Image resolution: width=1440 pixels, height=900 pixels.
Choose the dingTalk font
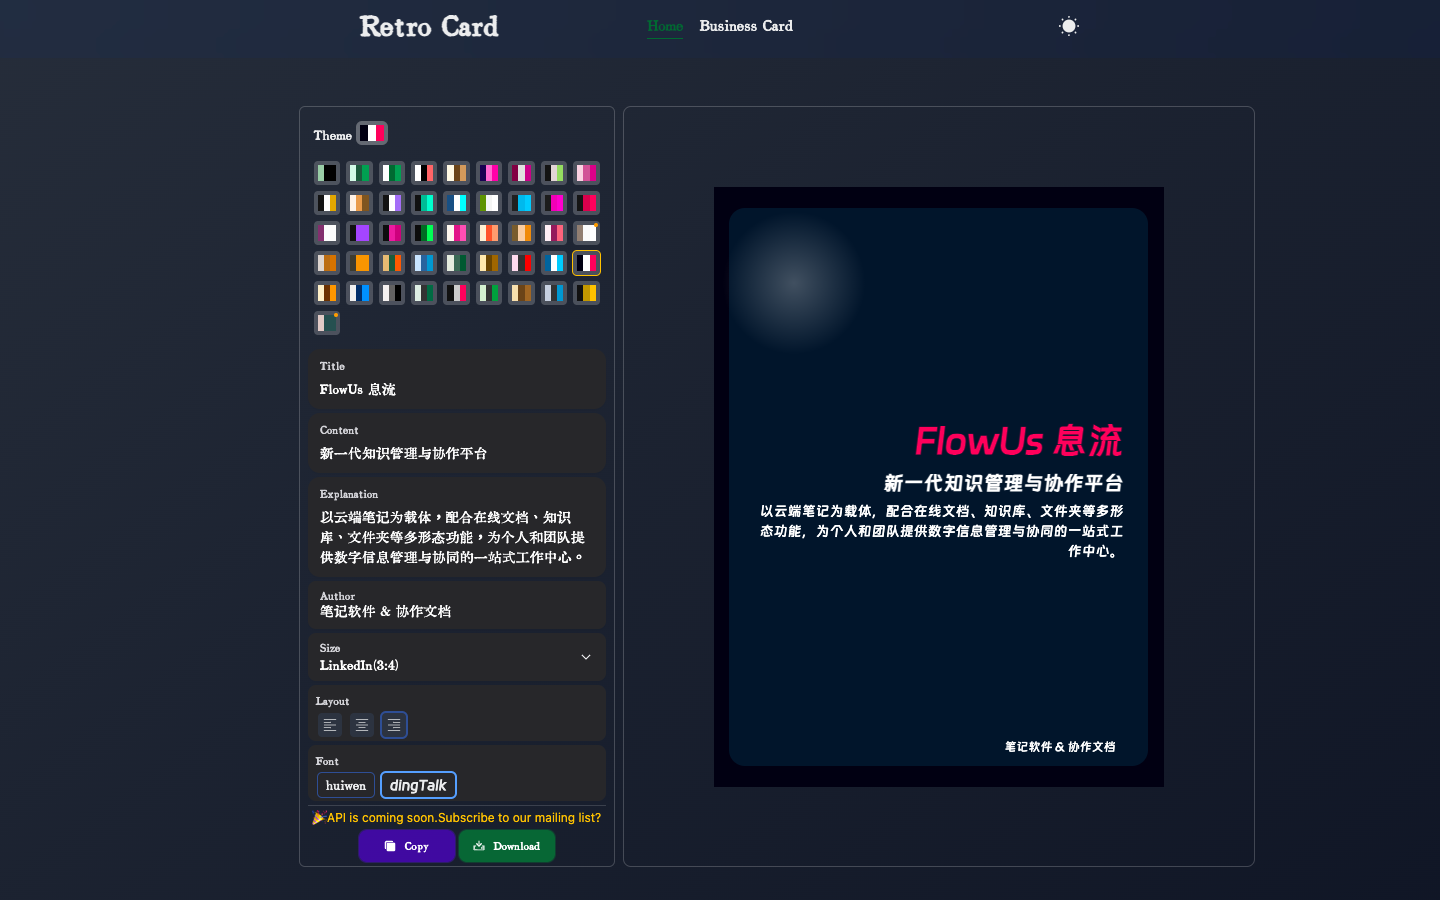coord(418,785)
